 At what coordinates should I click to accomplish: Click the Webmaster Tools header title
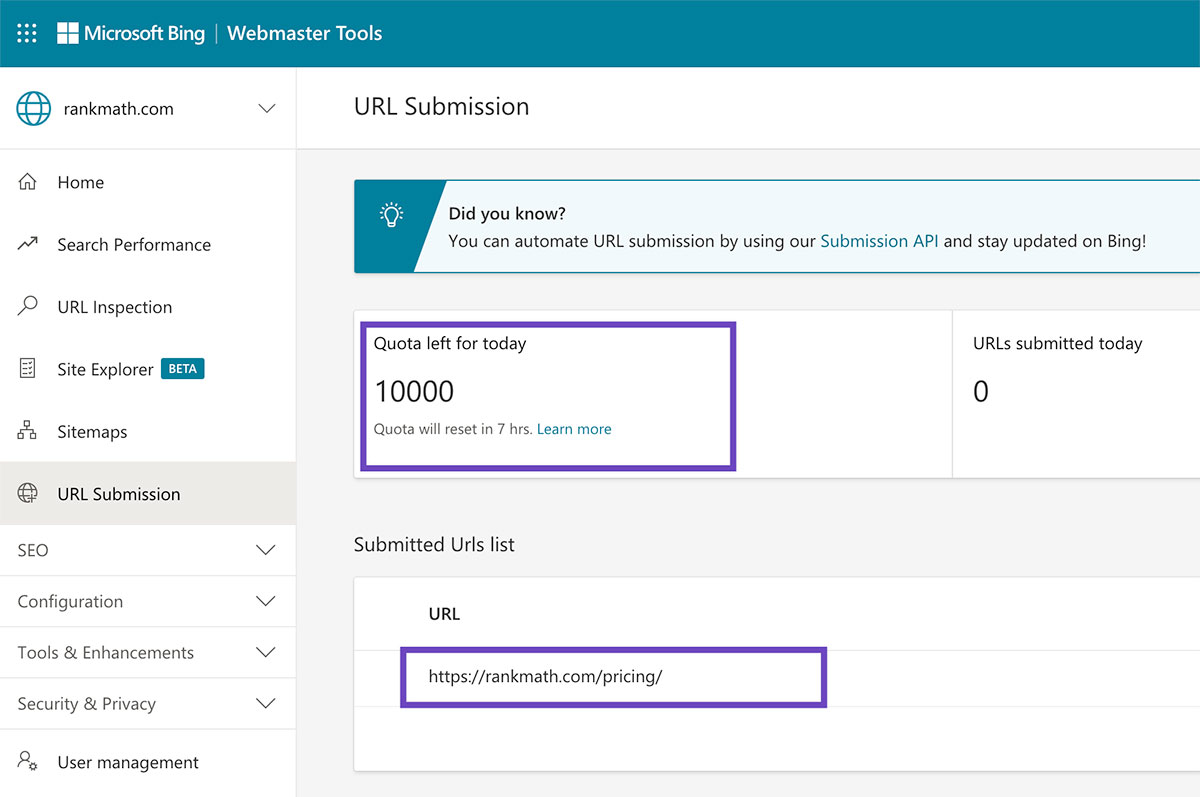pyautogui.click(x=305, y=33)
